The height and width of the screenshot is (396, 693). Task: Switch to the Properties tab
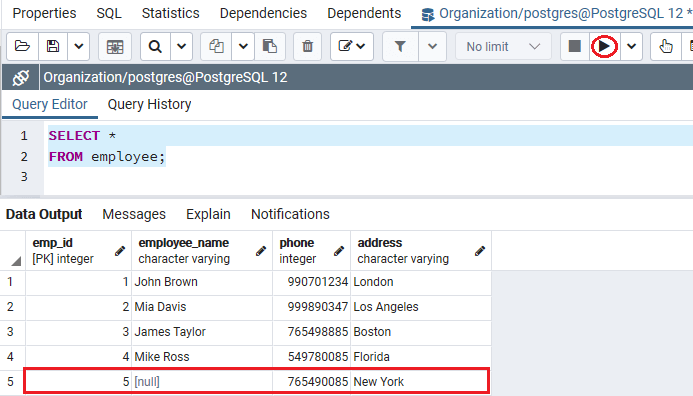click(44, 13)
